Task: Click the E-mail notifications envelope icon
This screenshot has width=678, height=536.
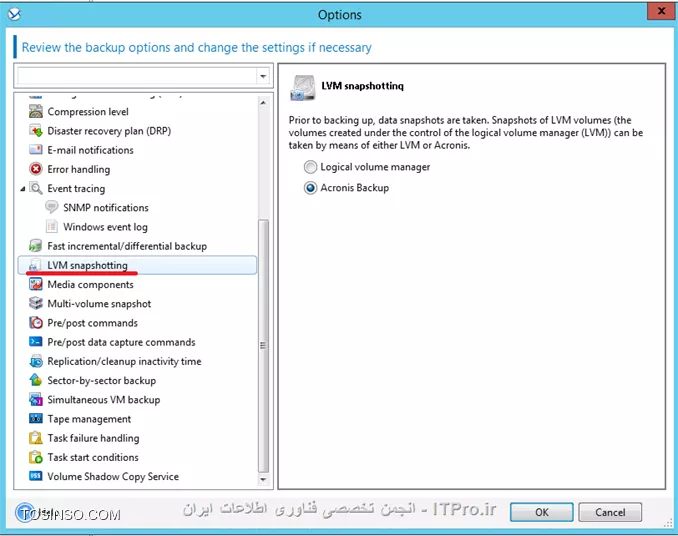Action: pos(35,150)
